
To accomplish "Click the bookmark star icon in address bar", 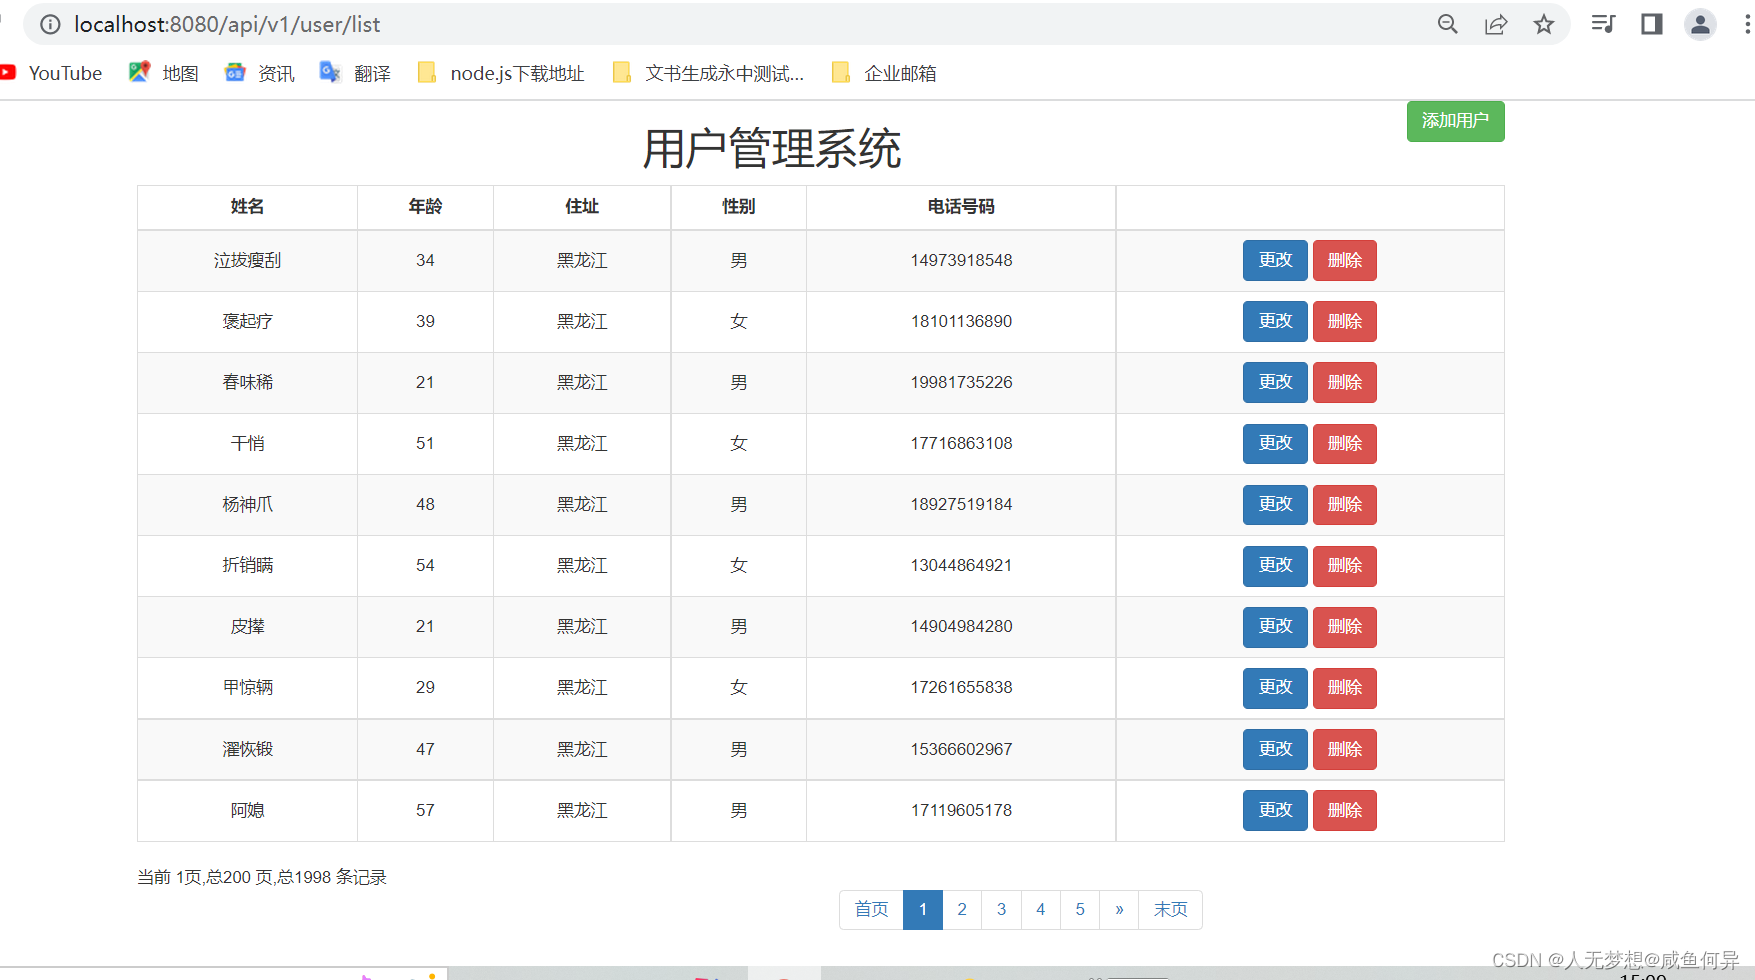I will 1544,24.
